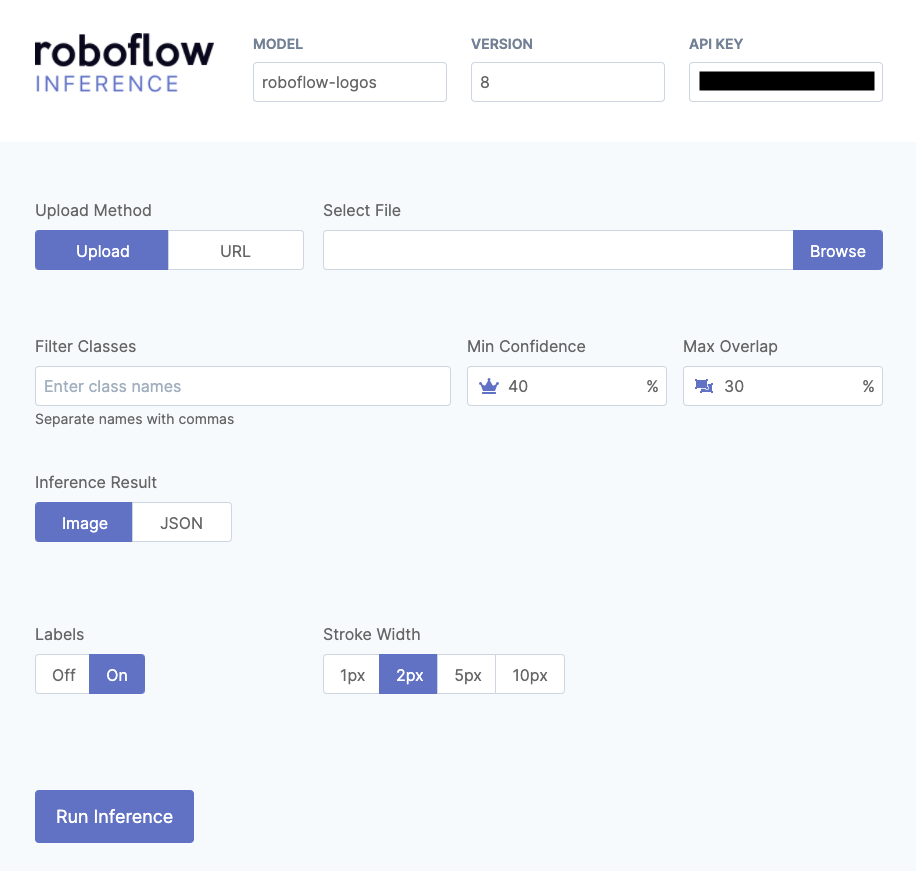Turn labels On
Viewport: 916px width, 871px height.
point(117,675)
